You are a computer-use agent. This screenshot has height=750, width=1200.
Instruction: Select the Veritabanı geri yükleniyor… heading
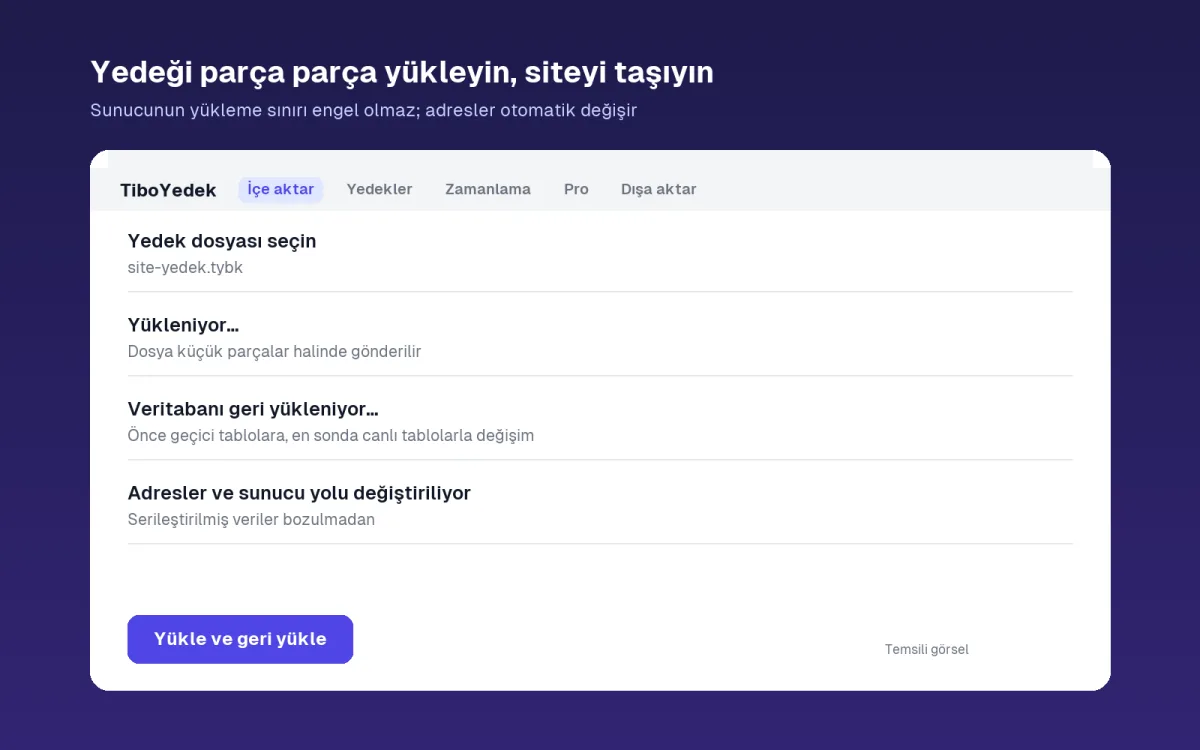(x=253, y=409)
